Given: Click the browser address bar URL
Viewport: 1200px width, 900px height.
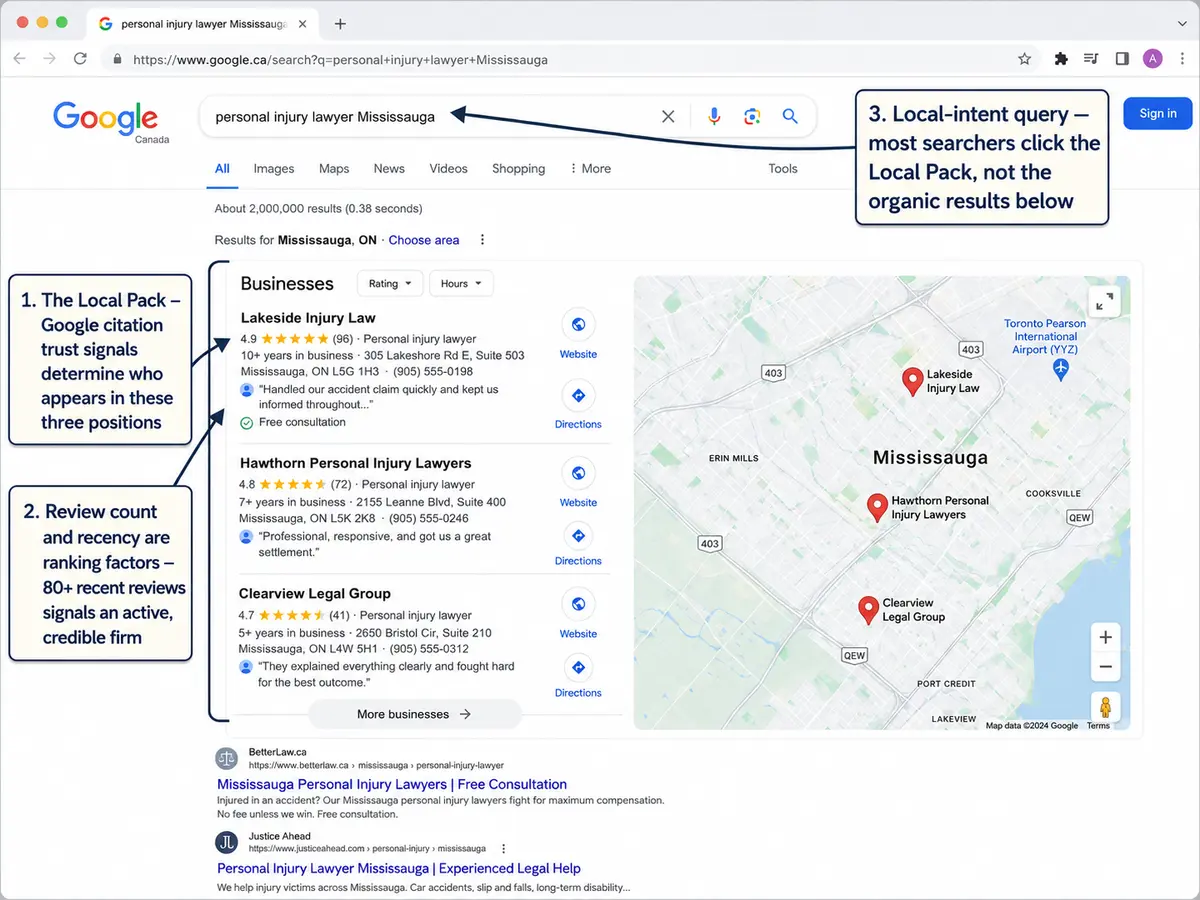Looking at the screenshot, I should [340, 59].
